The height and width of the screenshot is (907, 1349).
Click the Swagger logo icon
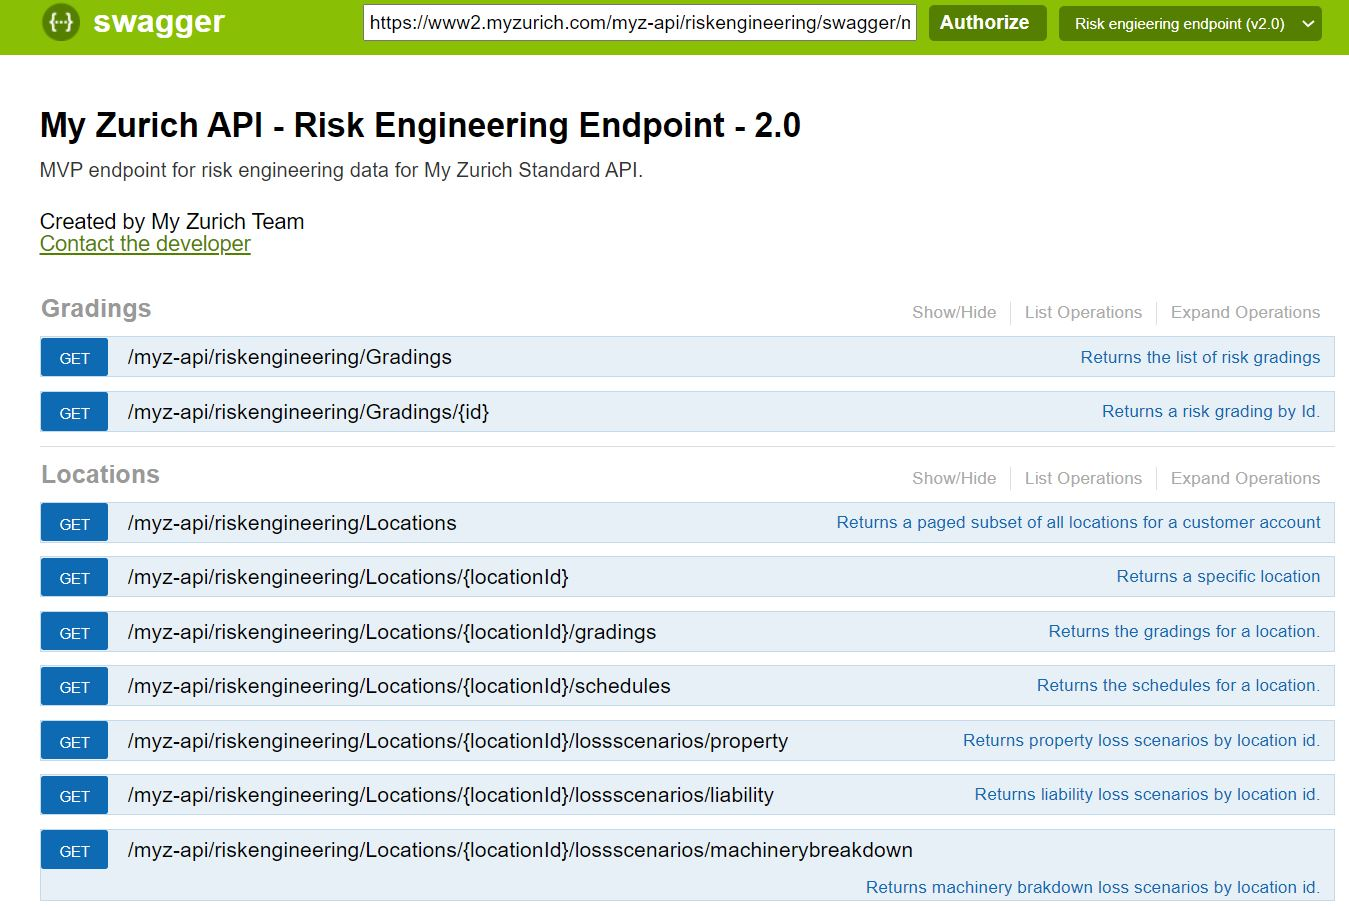[60, 22]
